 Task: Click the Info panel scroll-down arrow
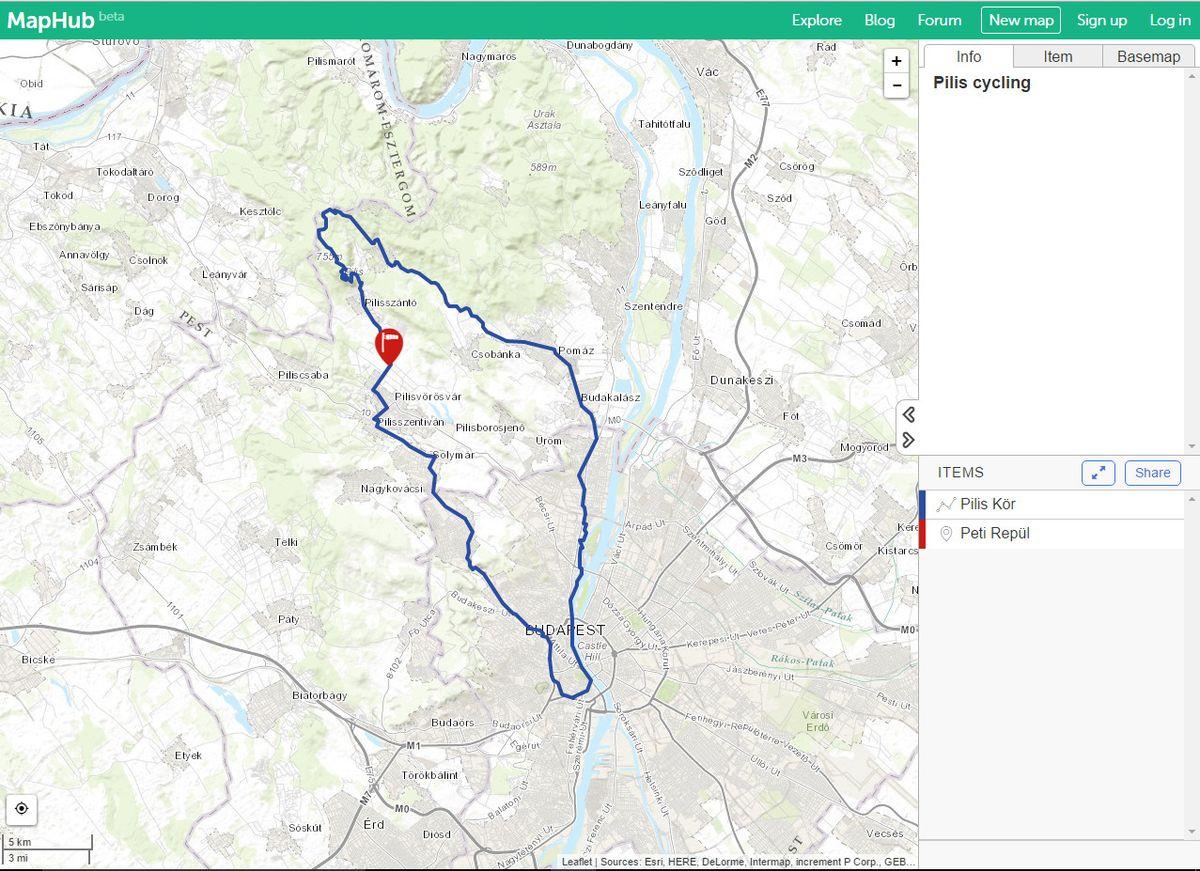[1191, 446]
